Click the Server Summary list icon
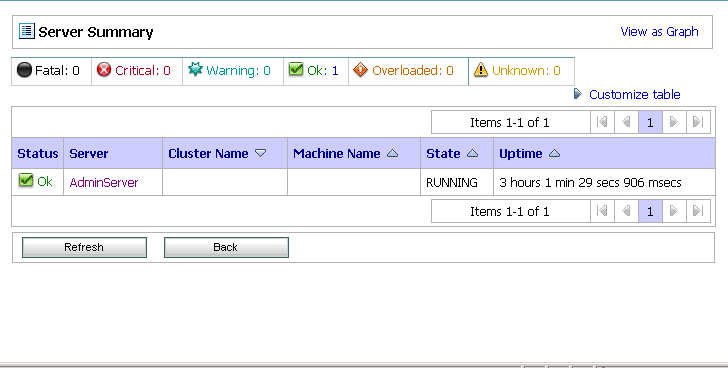The height and width of the screenshot is (368, 728). pos(26,31)
